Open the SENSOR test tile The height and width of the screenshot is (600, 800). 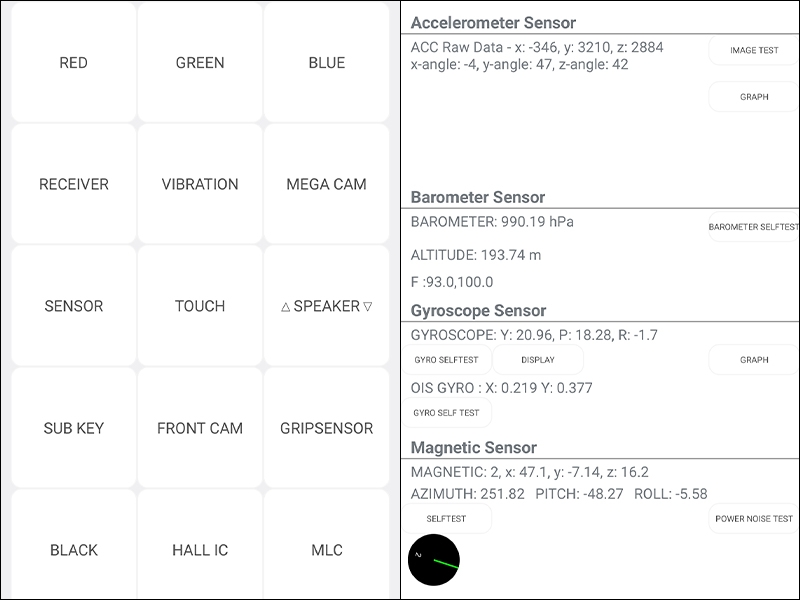point(73,306)
